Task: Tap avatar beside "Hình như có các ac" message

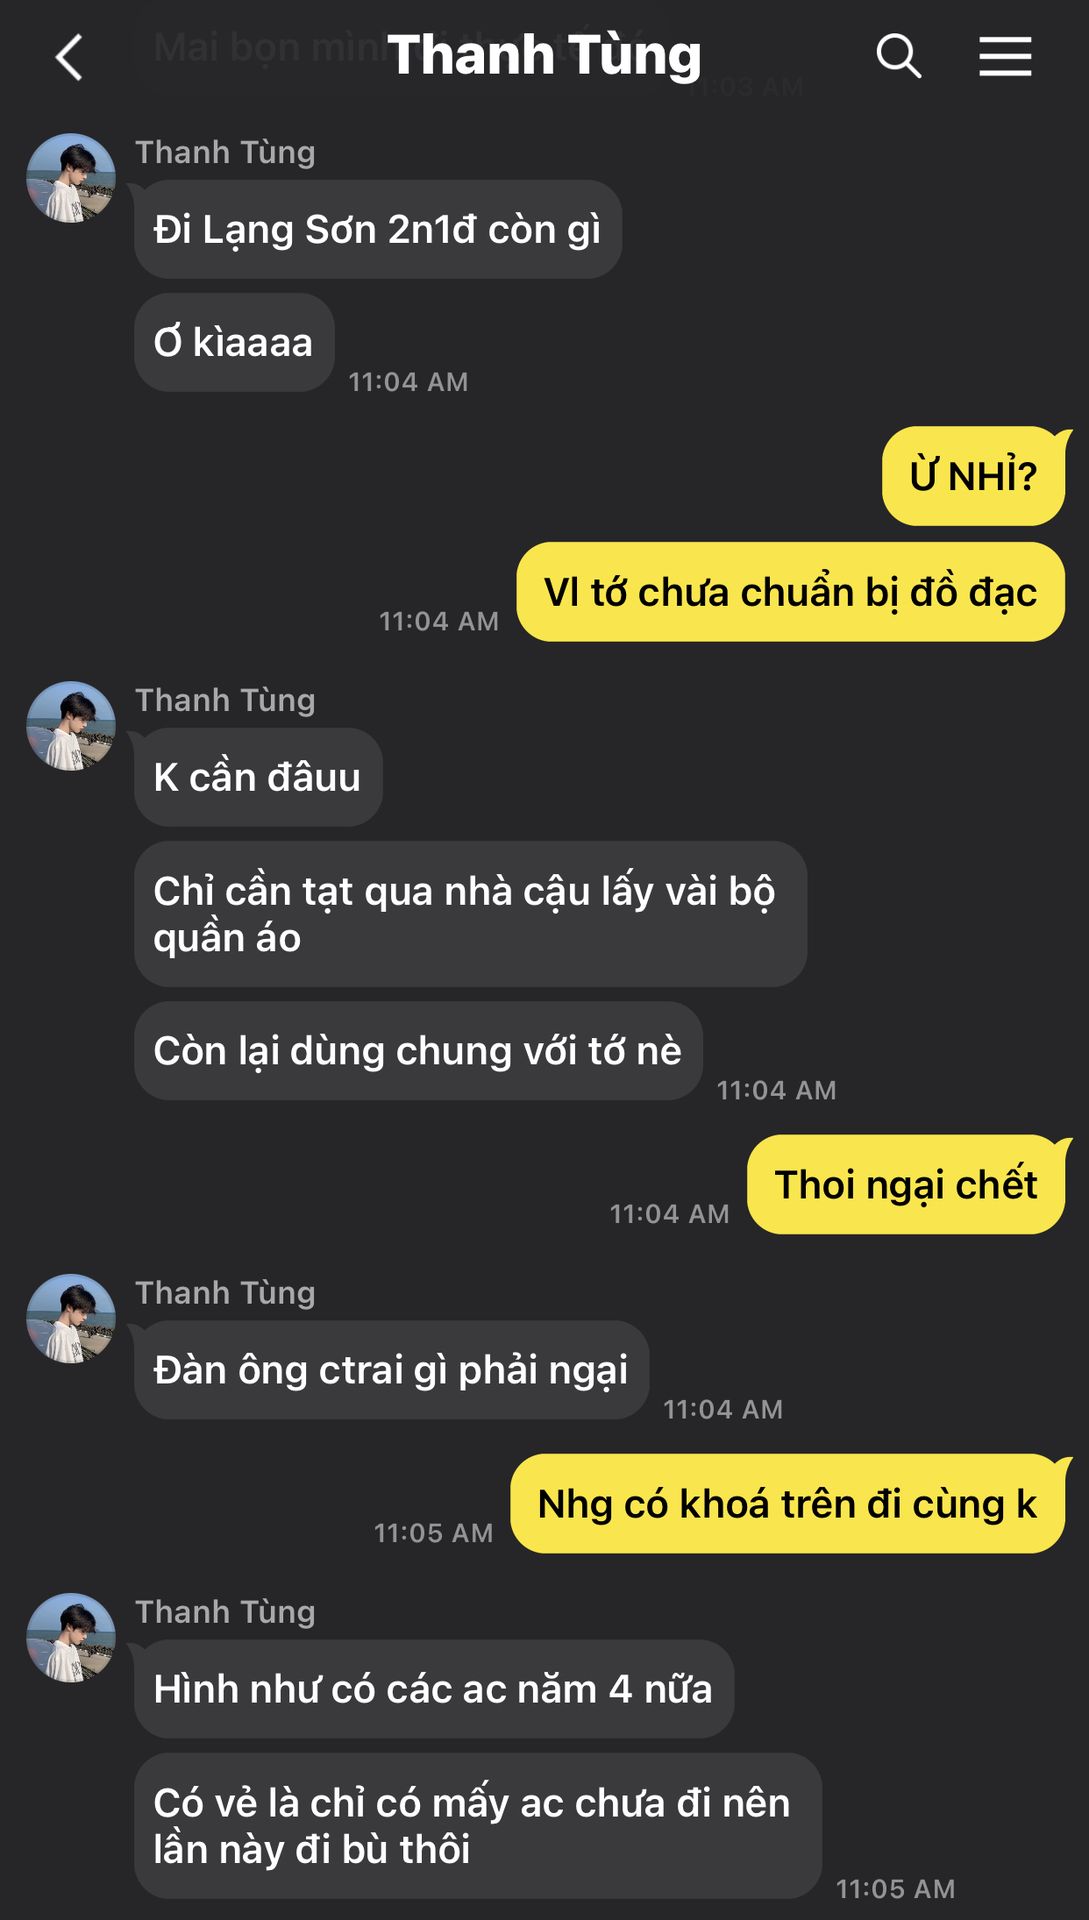Action: pyautogui.click(x=71, y=1638)
